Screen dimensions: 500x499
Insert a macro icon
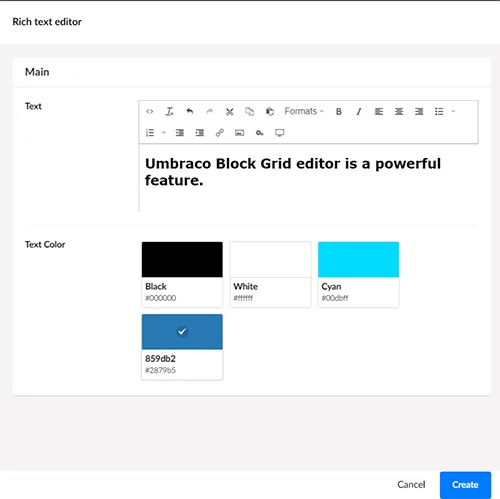260,133
